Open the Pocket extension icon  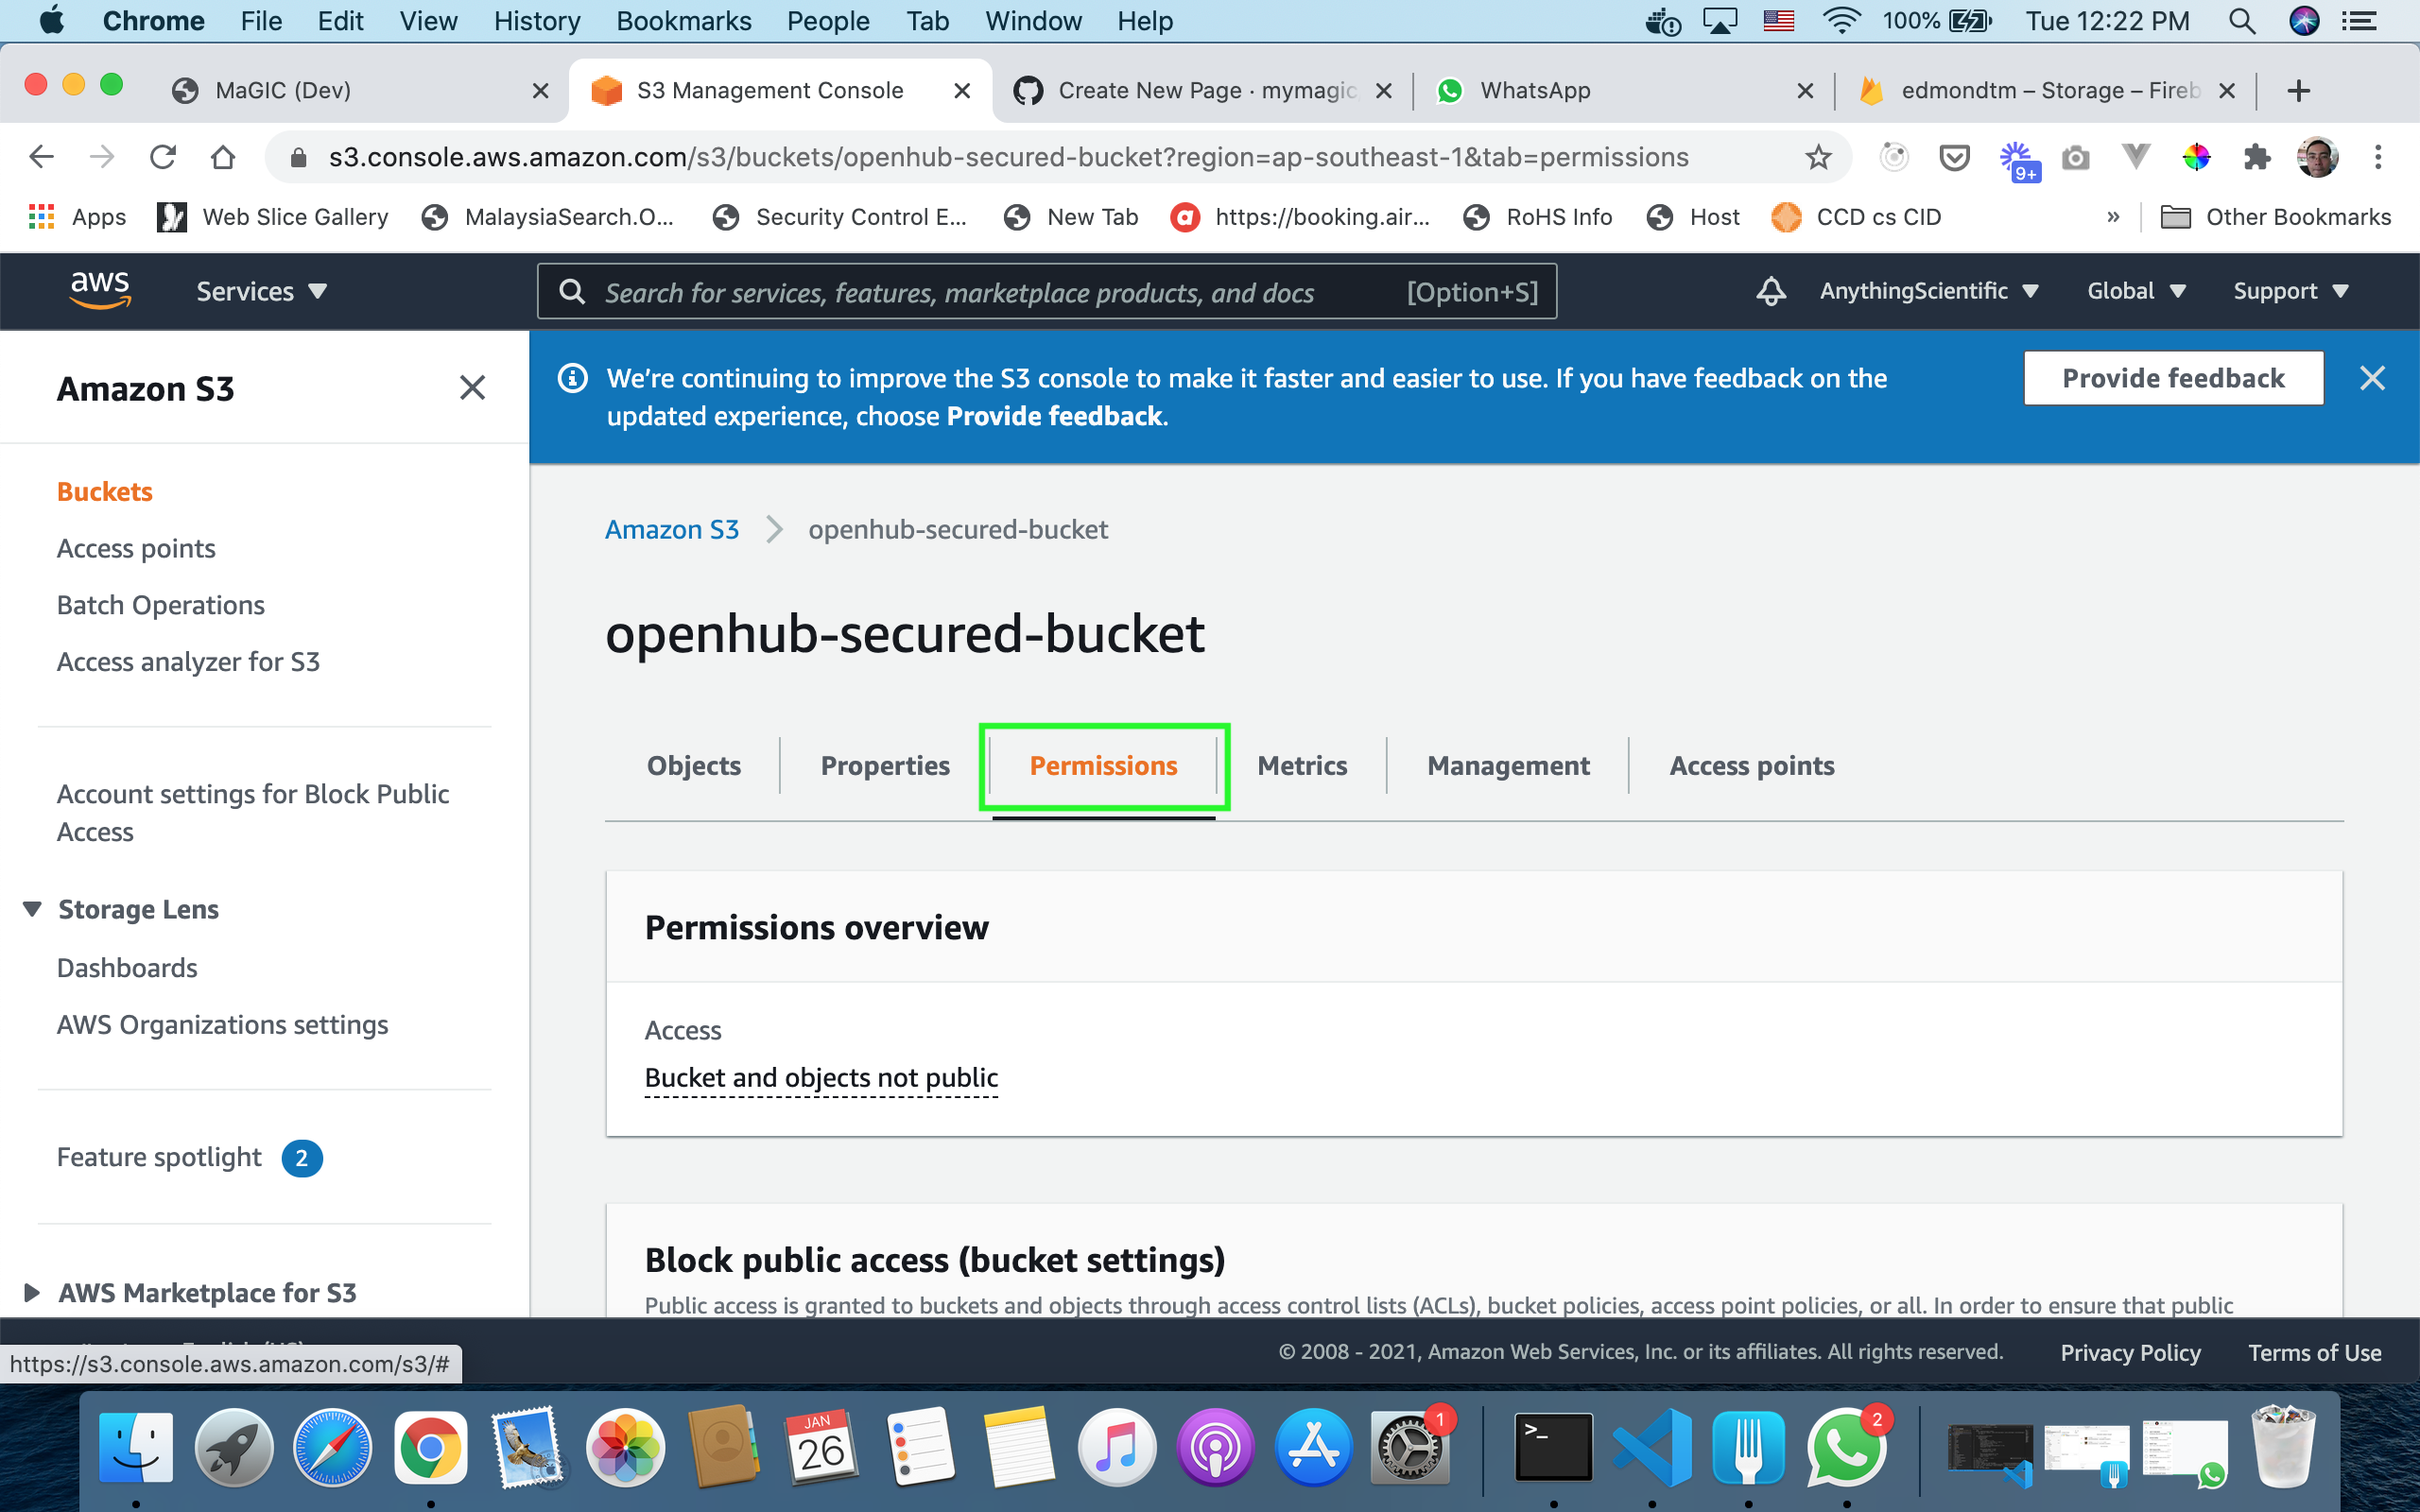tap(1954, 157)
